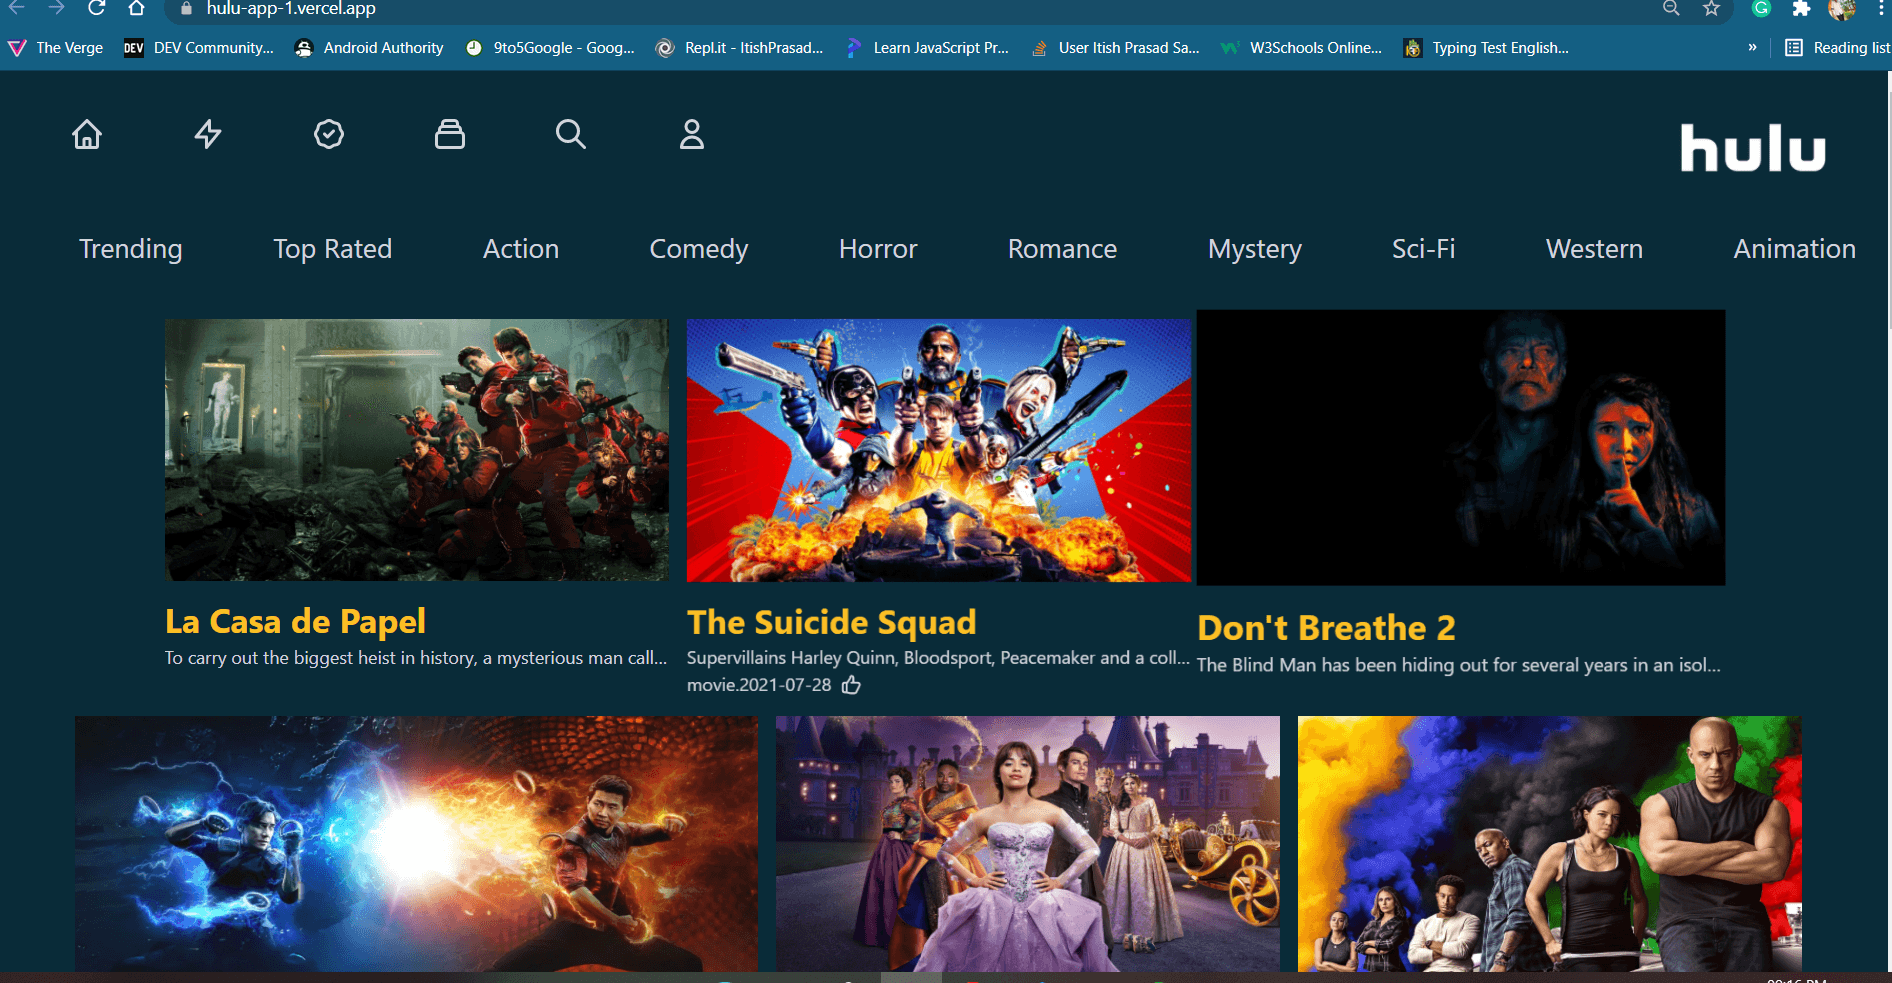The image size is (1892, 983).
Task: Open the Chrome three-dot menu
Action: [1881, 8]
